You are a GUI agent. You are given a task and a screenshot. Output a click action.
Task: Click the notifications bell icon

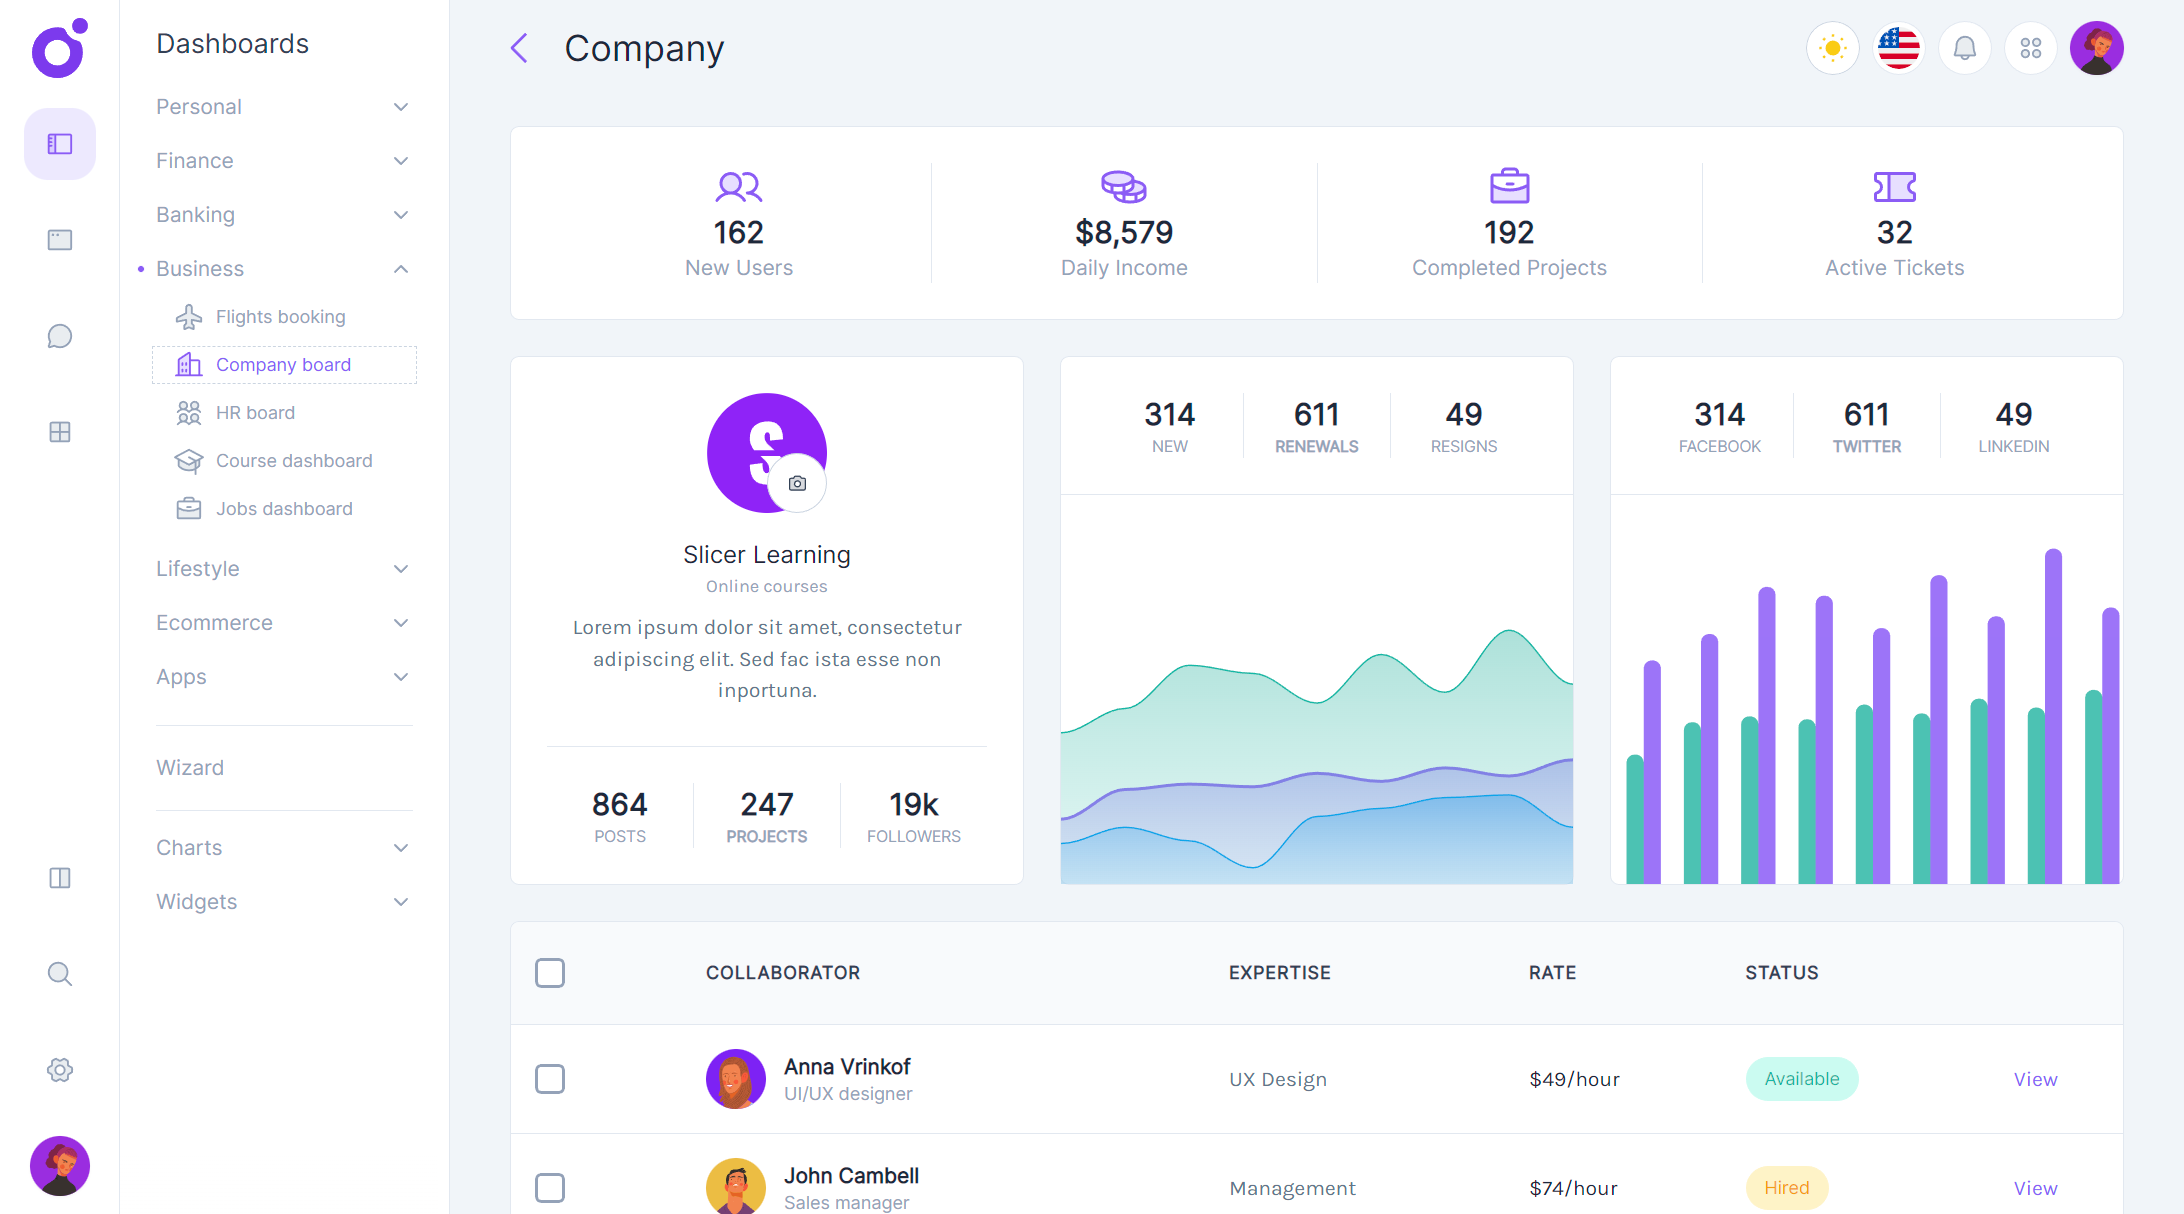[1964, 47]
